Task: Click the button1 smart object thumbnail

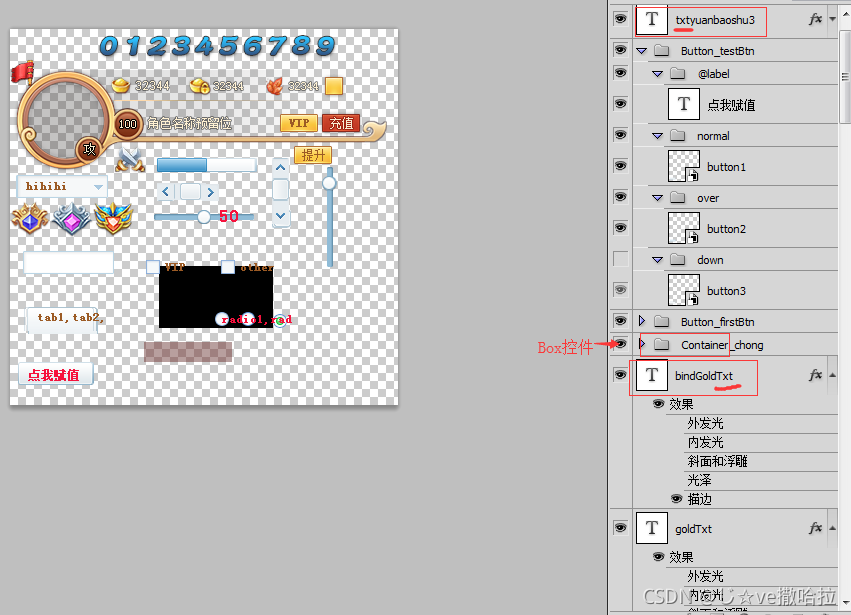Action: 683,166
